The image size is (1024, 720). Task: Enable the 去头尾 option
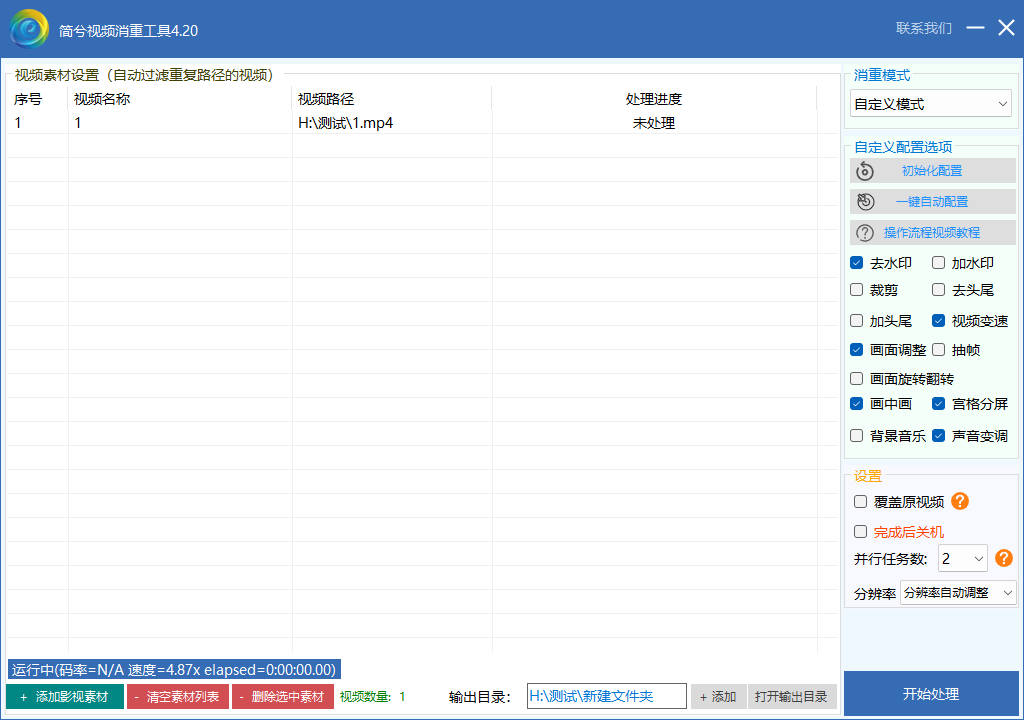938,289
